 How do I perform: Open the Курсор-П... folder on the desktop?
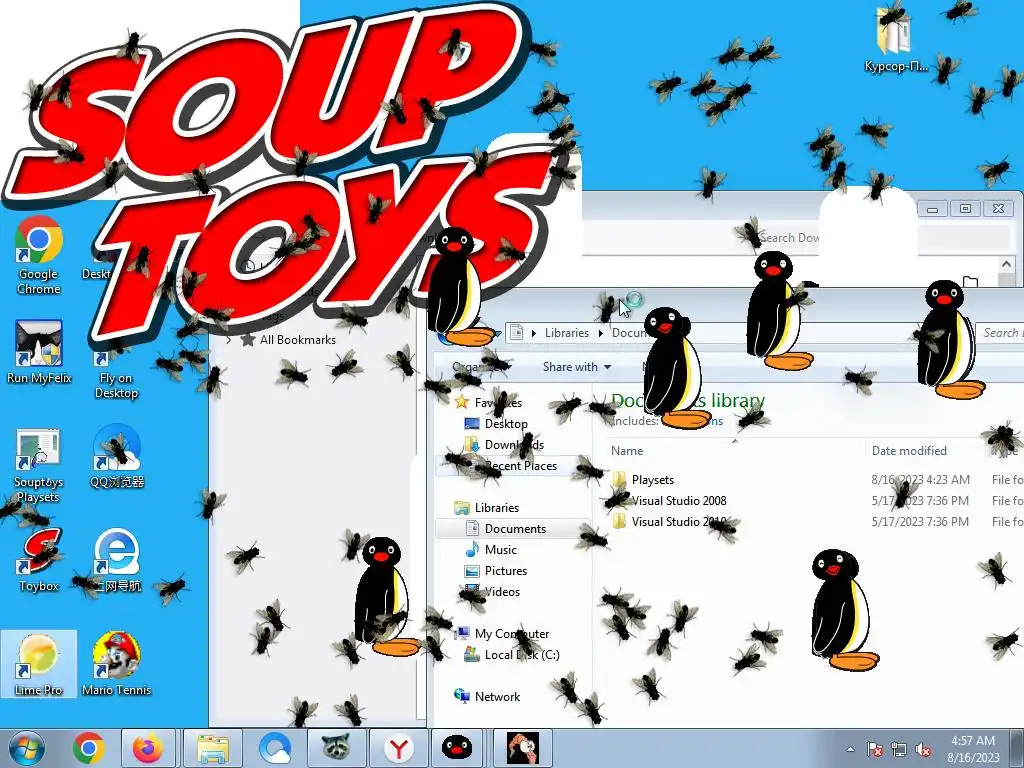(895, 40)
